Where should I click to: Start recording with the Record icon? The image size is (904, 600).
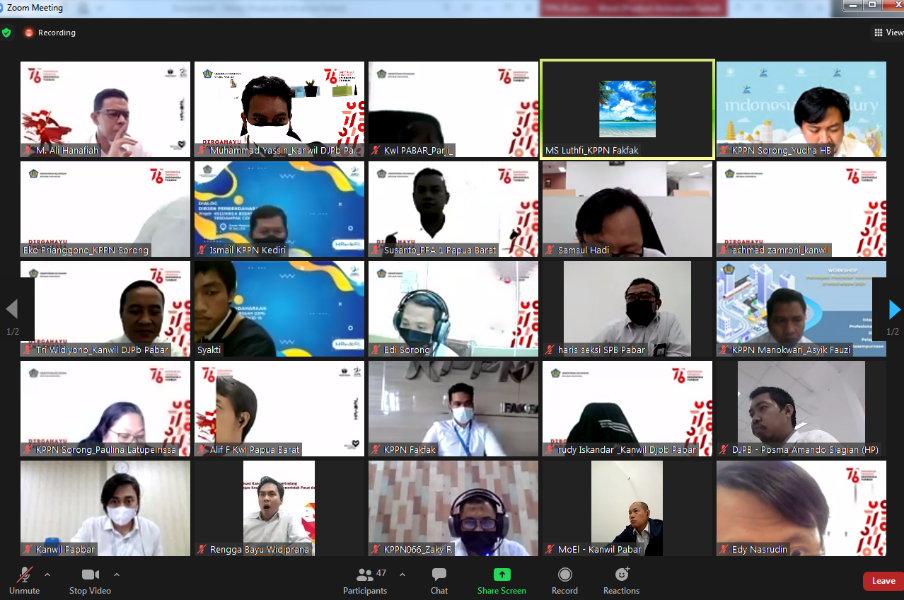[x=565, y=575]
